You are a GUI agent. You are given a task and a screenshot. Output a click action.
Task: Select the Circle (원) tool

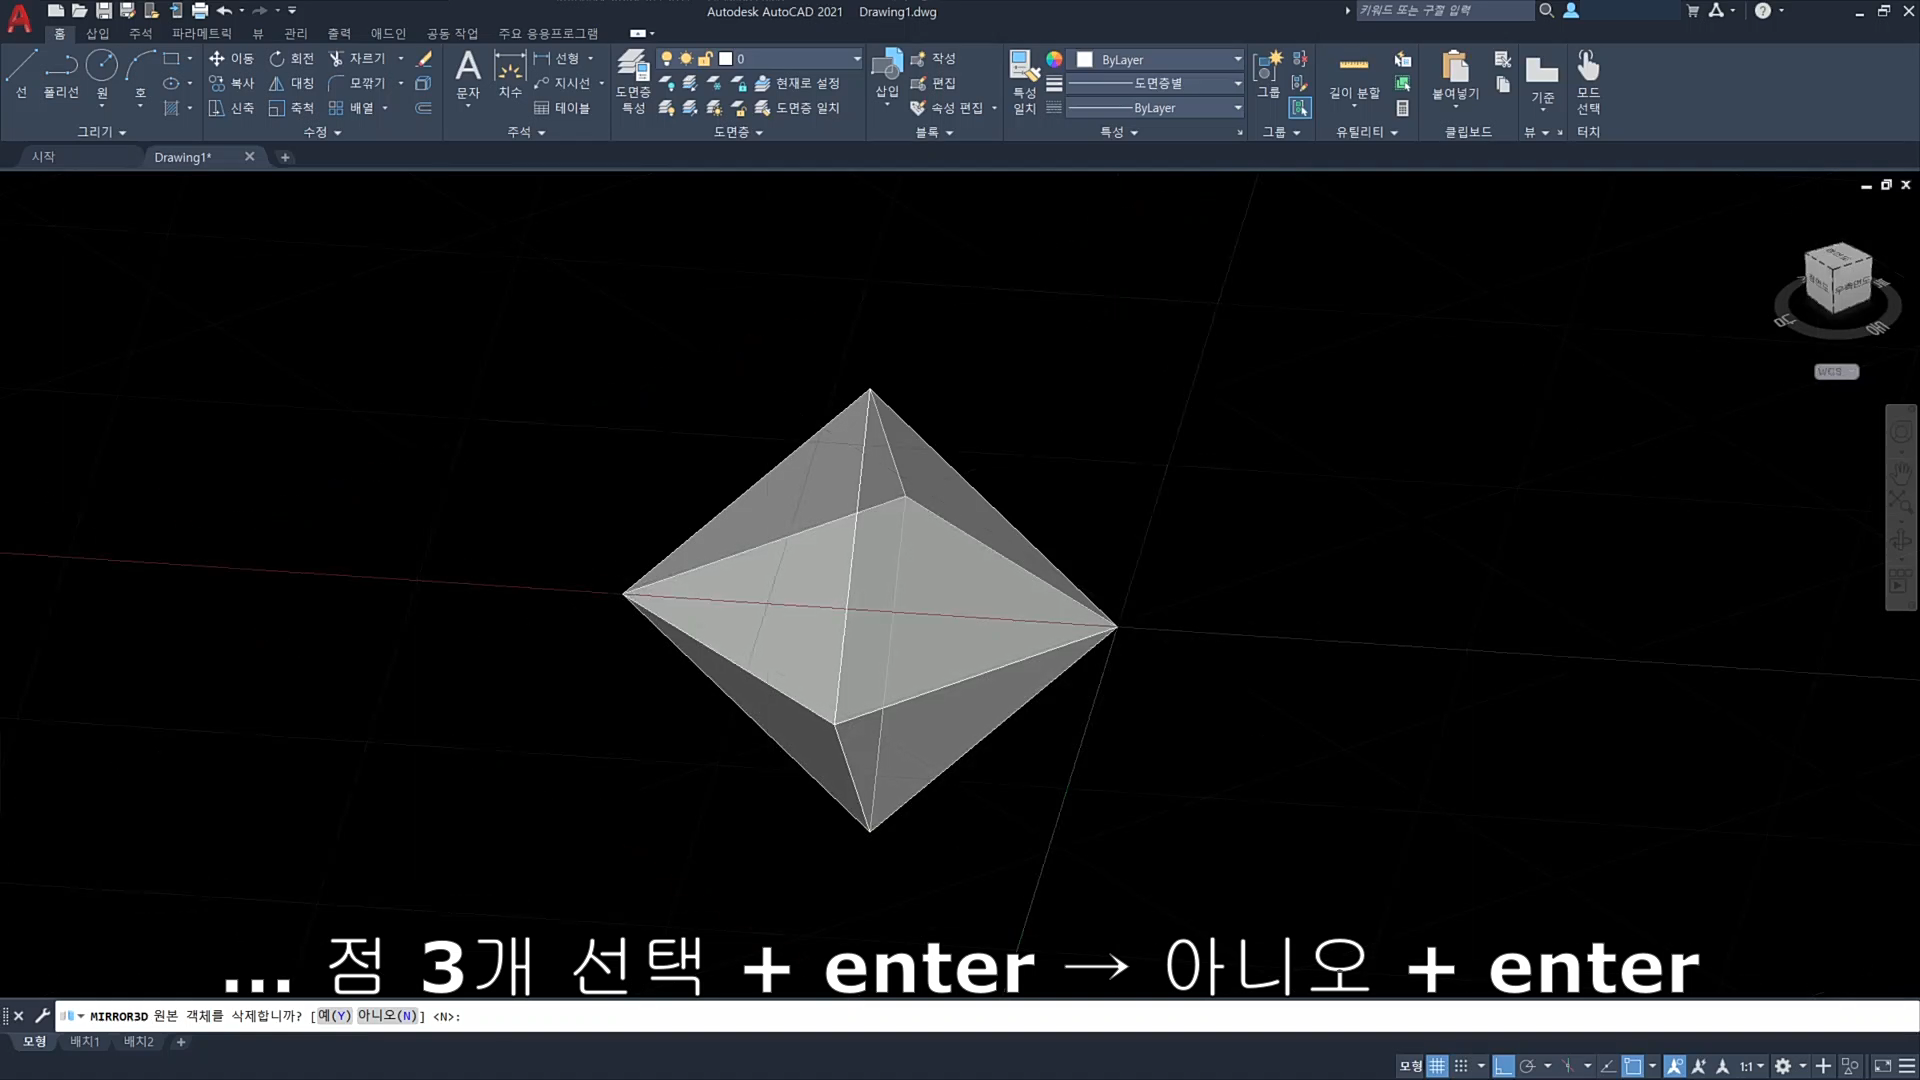101,74
